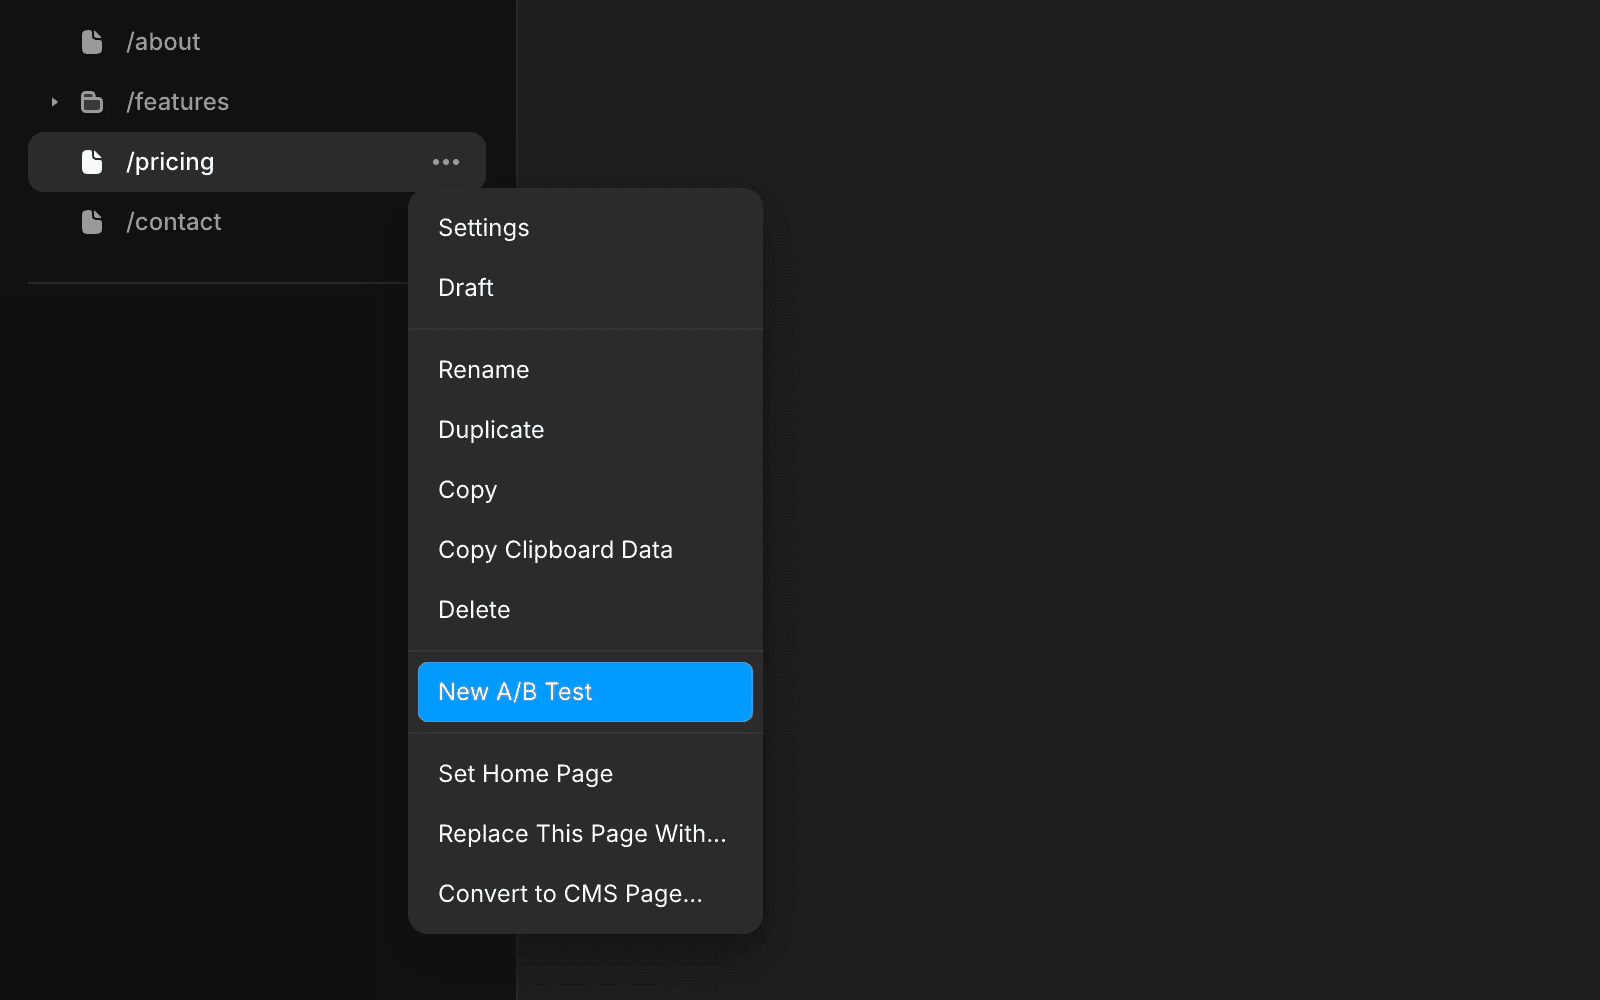Select the /contact page label
Viewport: 1600px width, 1000px height.
[x=174, y=222]
